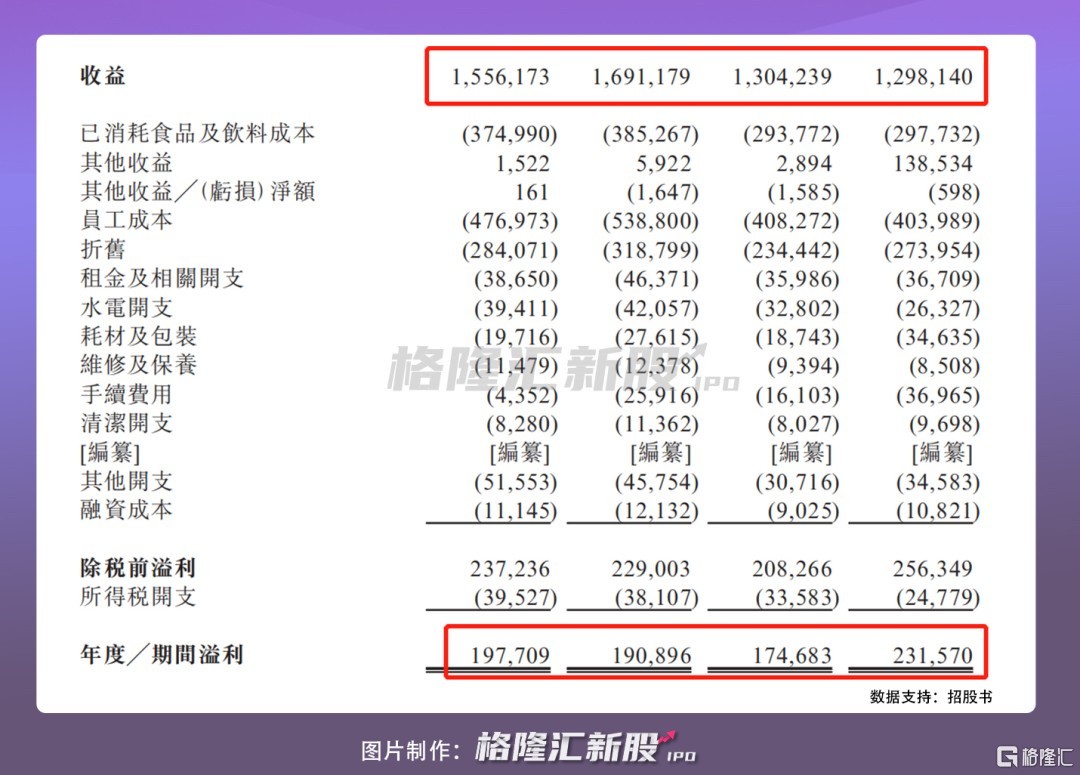
Task: Select the 其他開支 row label
Action: click(x=126, y=481)
